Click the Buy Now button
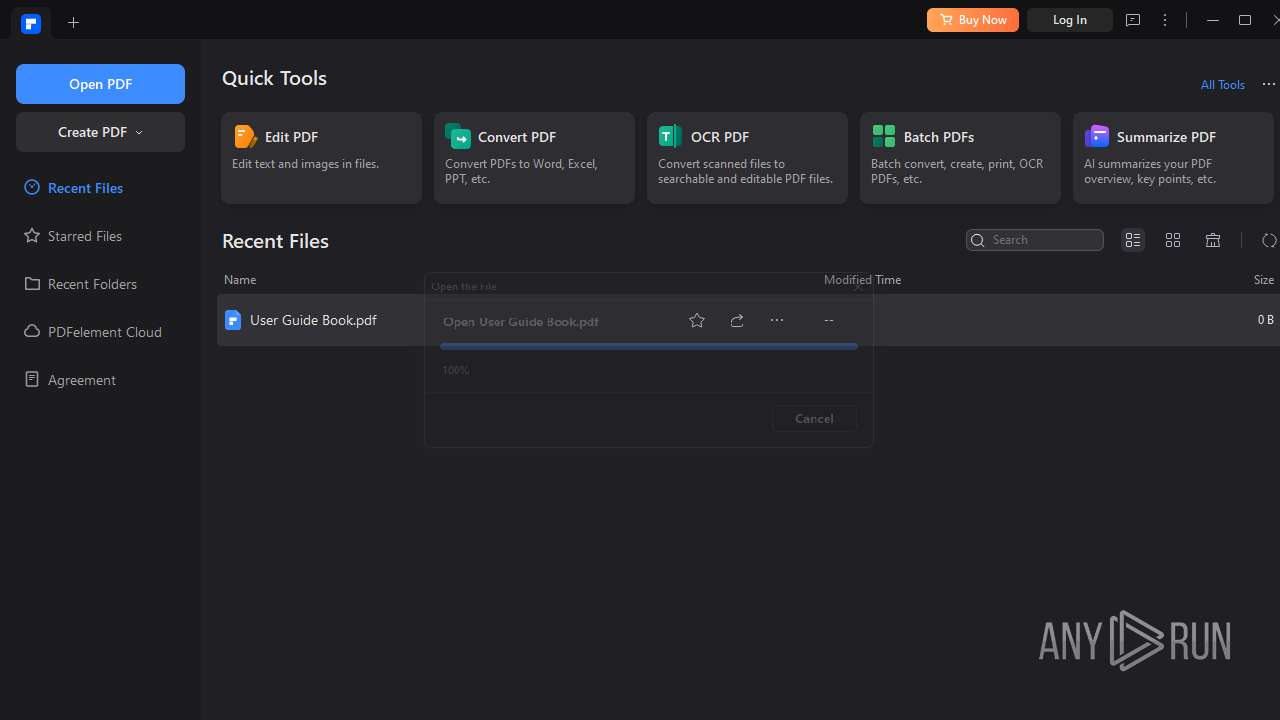 click(x=973, y=20)
